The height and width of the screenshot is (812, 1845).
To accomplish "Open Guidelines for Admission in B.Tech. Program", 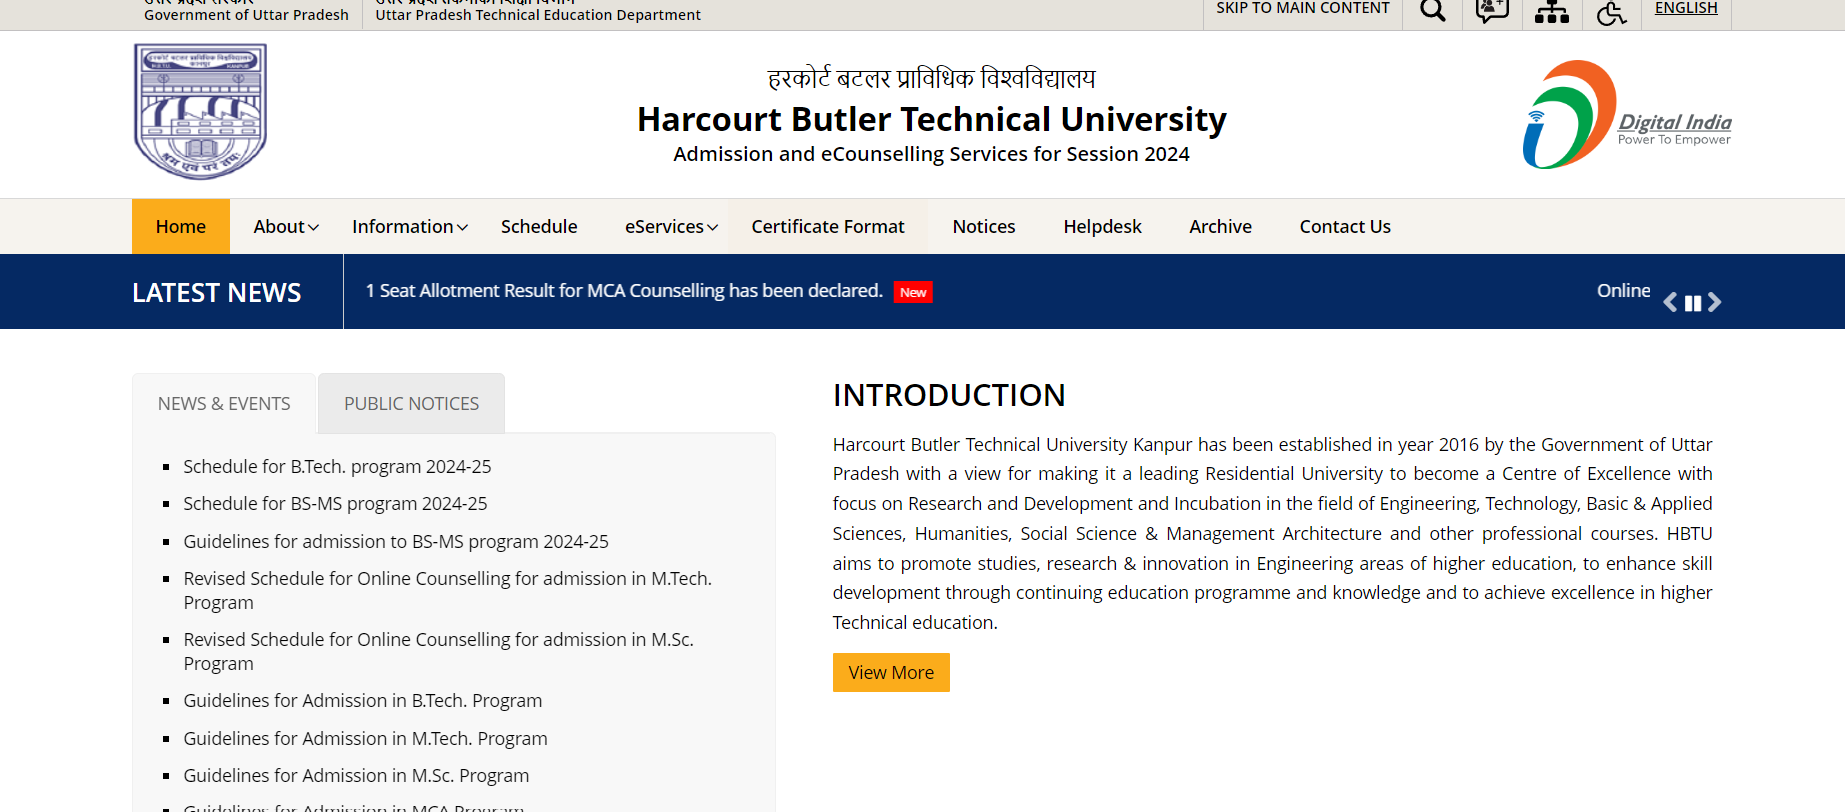I will pyautogui.click(x=363, y=700).
